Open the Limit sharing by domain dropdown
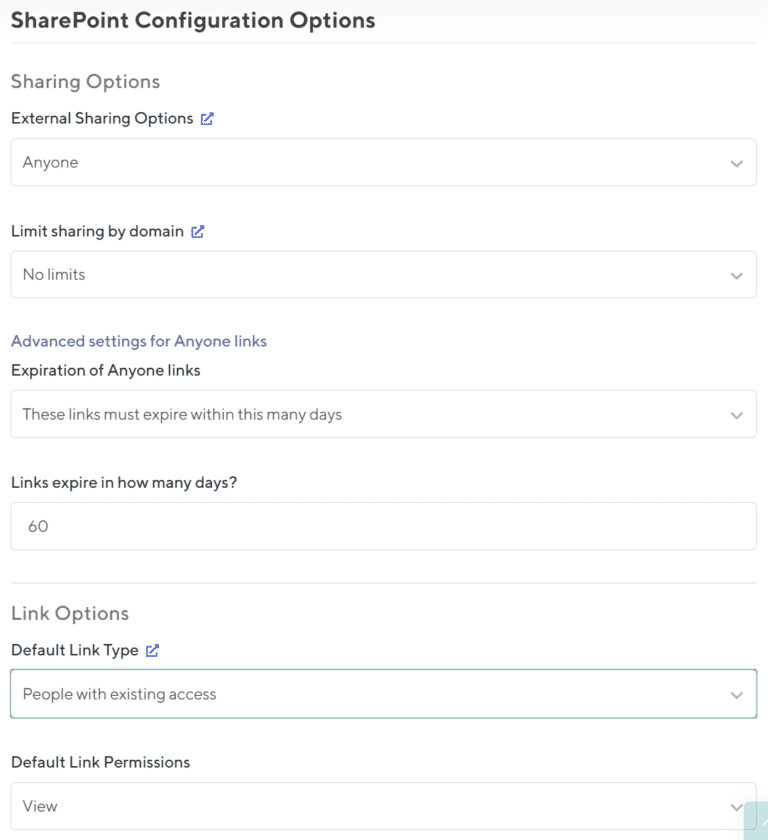This screenshot has height=840, width=768. point(383,275)
